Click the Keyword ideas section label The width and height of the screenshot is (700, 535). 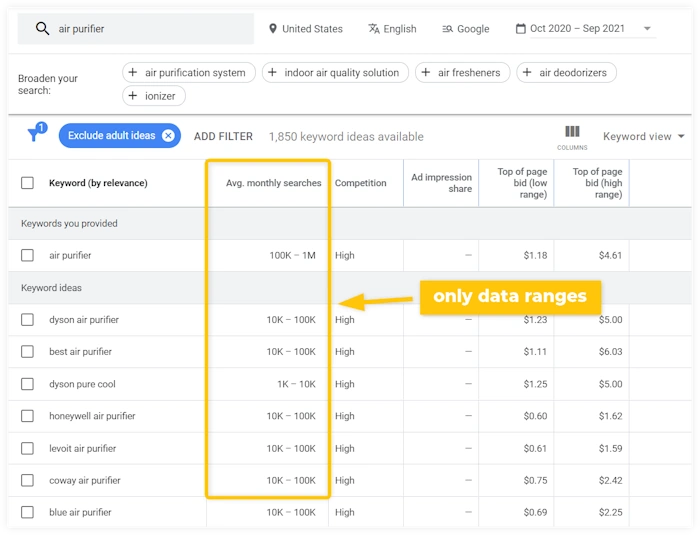(x=51, y=287)
